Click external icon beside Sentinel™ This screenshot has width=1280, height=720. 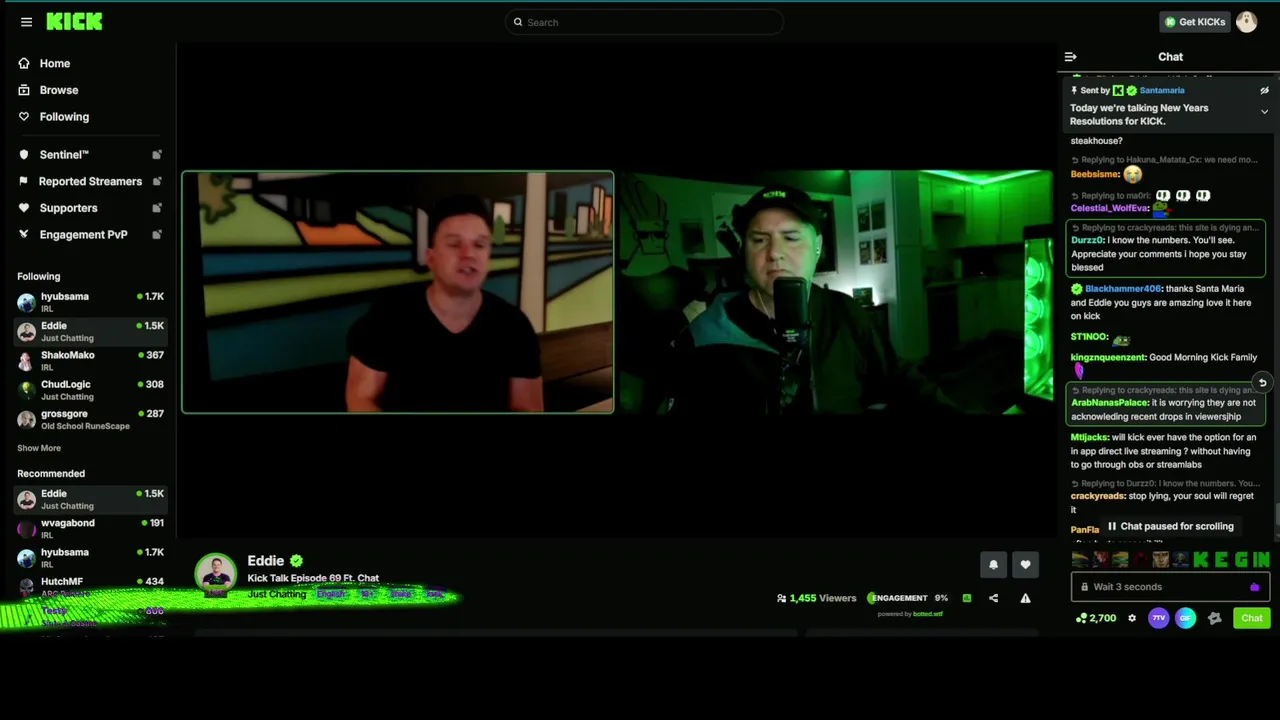157,155
